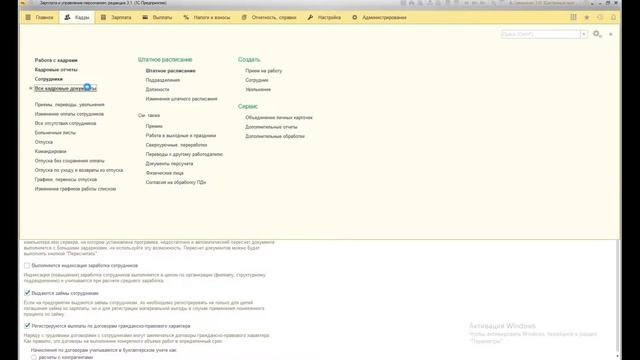This screenshot has width=640, height=360.
Task: Open Командировки link
Action: pyautogui.click(x=51, y=151)
